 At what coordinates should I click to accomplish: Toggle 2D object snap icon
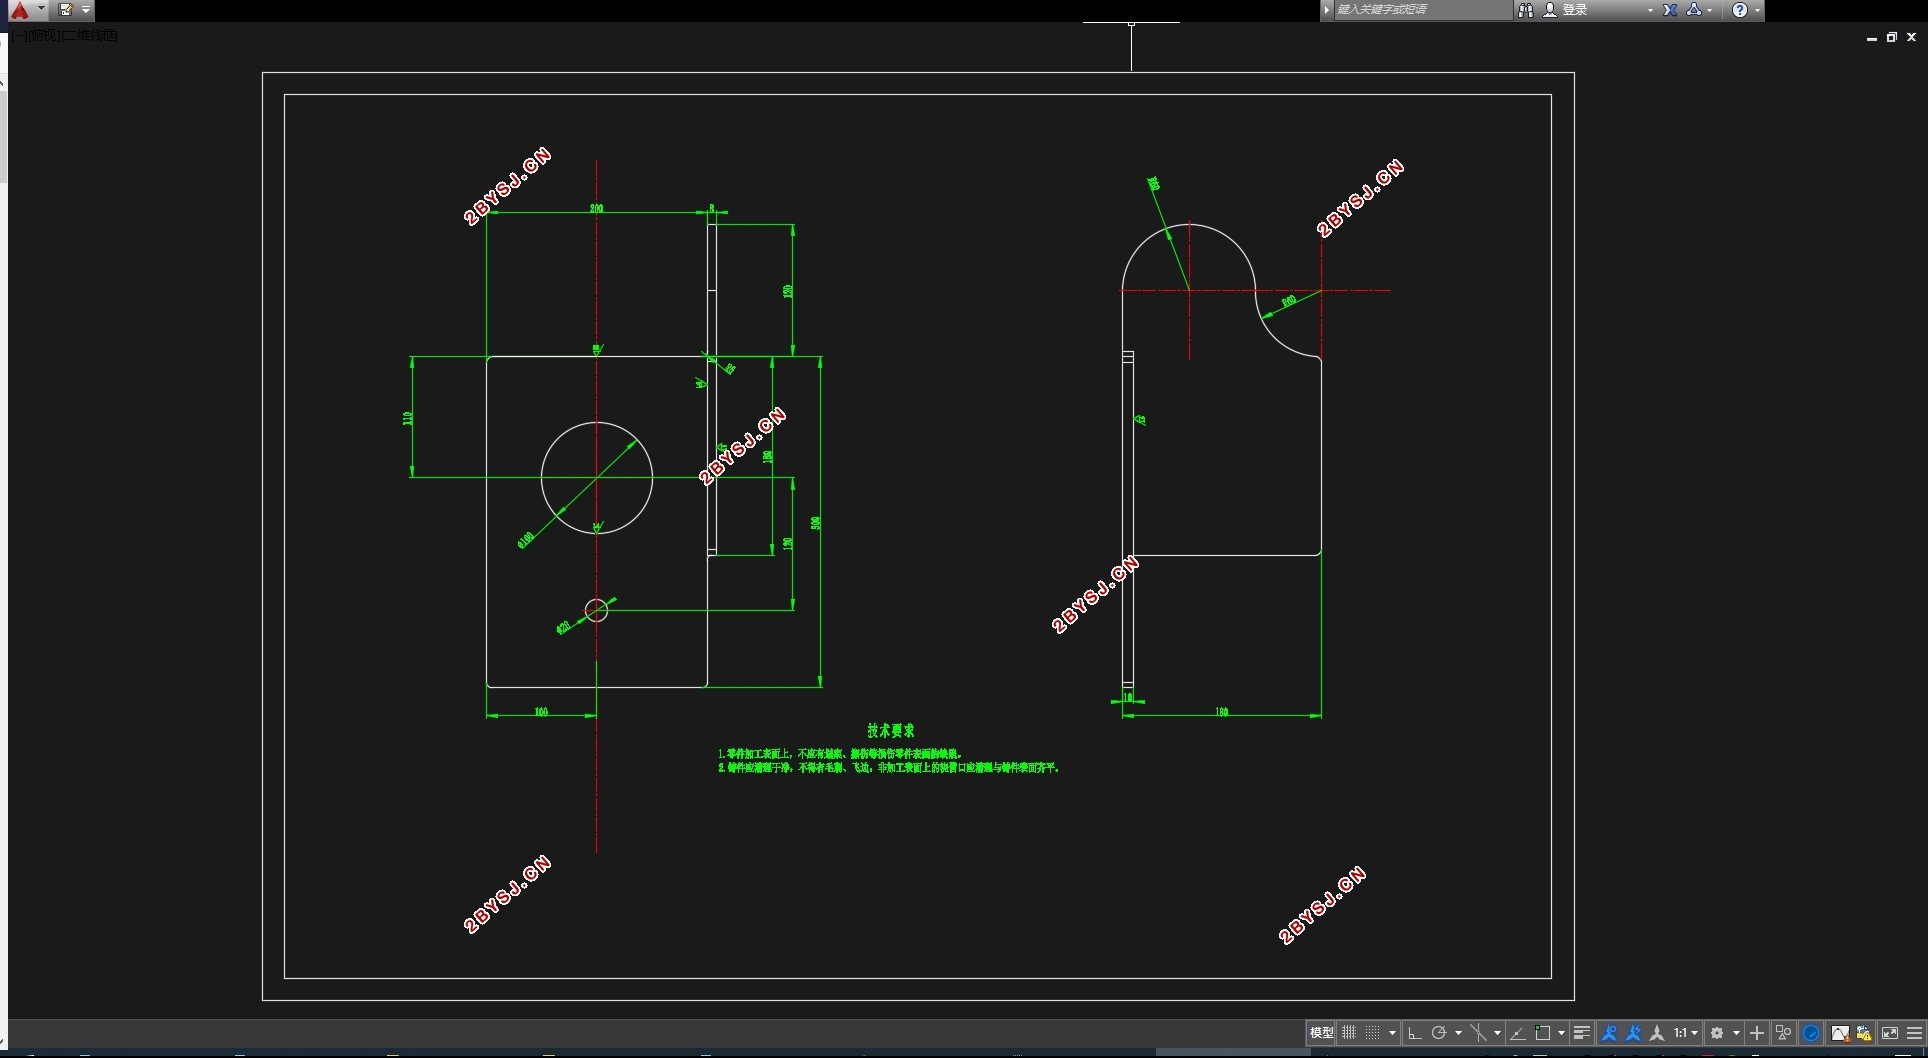[1543, 1033]
